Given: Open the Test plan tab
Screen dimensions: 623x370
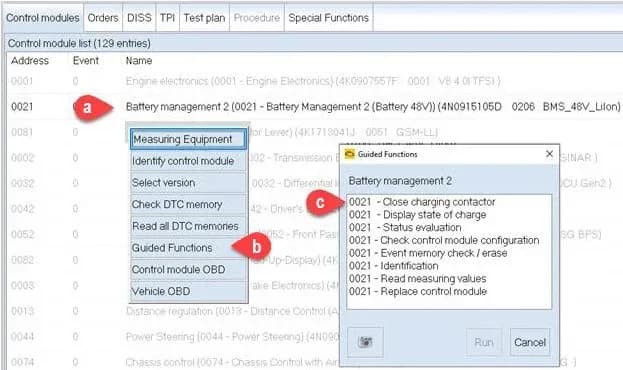Looking at the screenshot, I should (x=204, y=18).
